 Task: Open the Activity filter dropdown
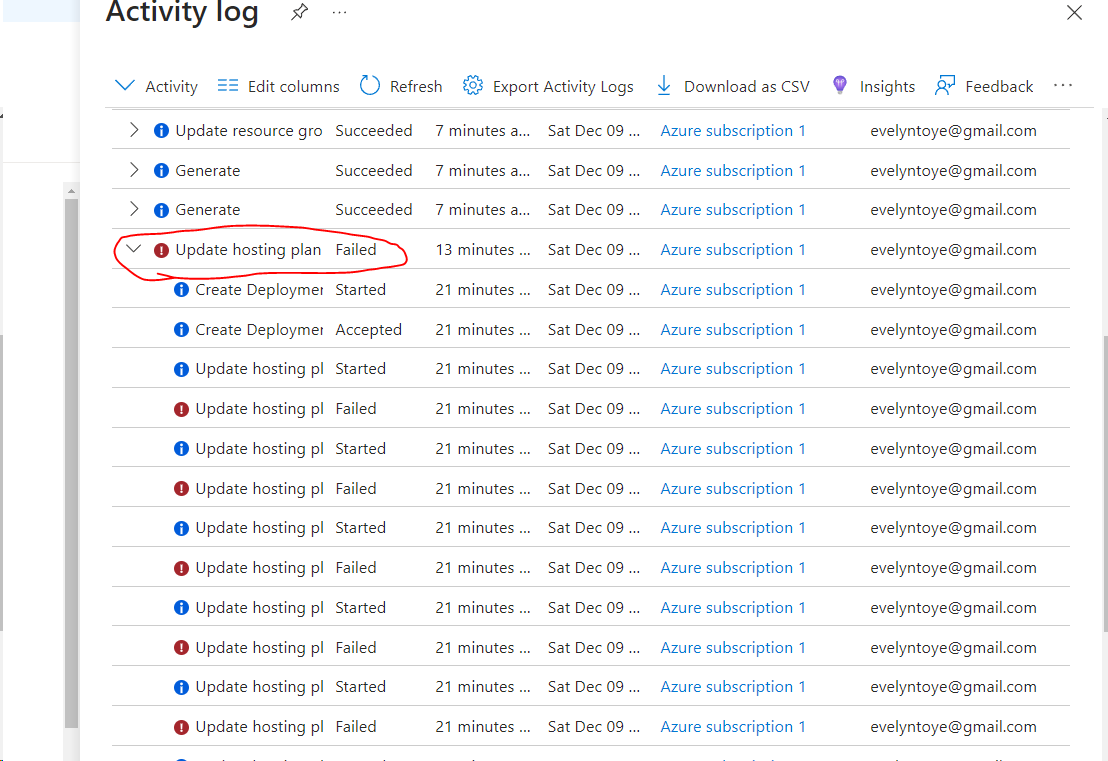[x=124, y=86]
